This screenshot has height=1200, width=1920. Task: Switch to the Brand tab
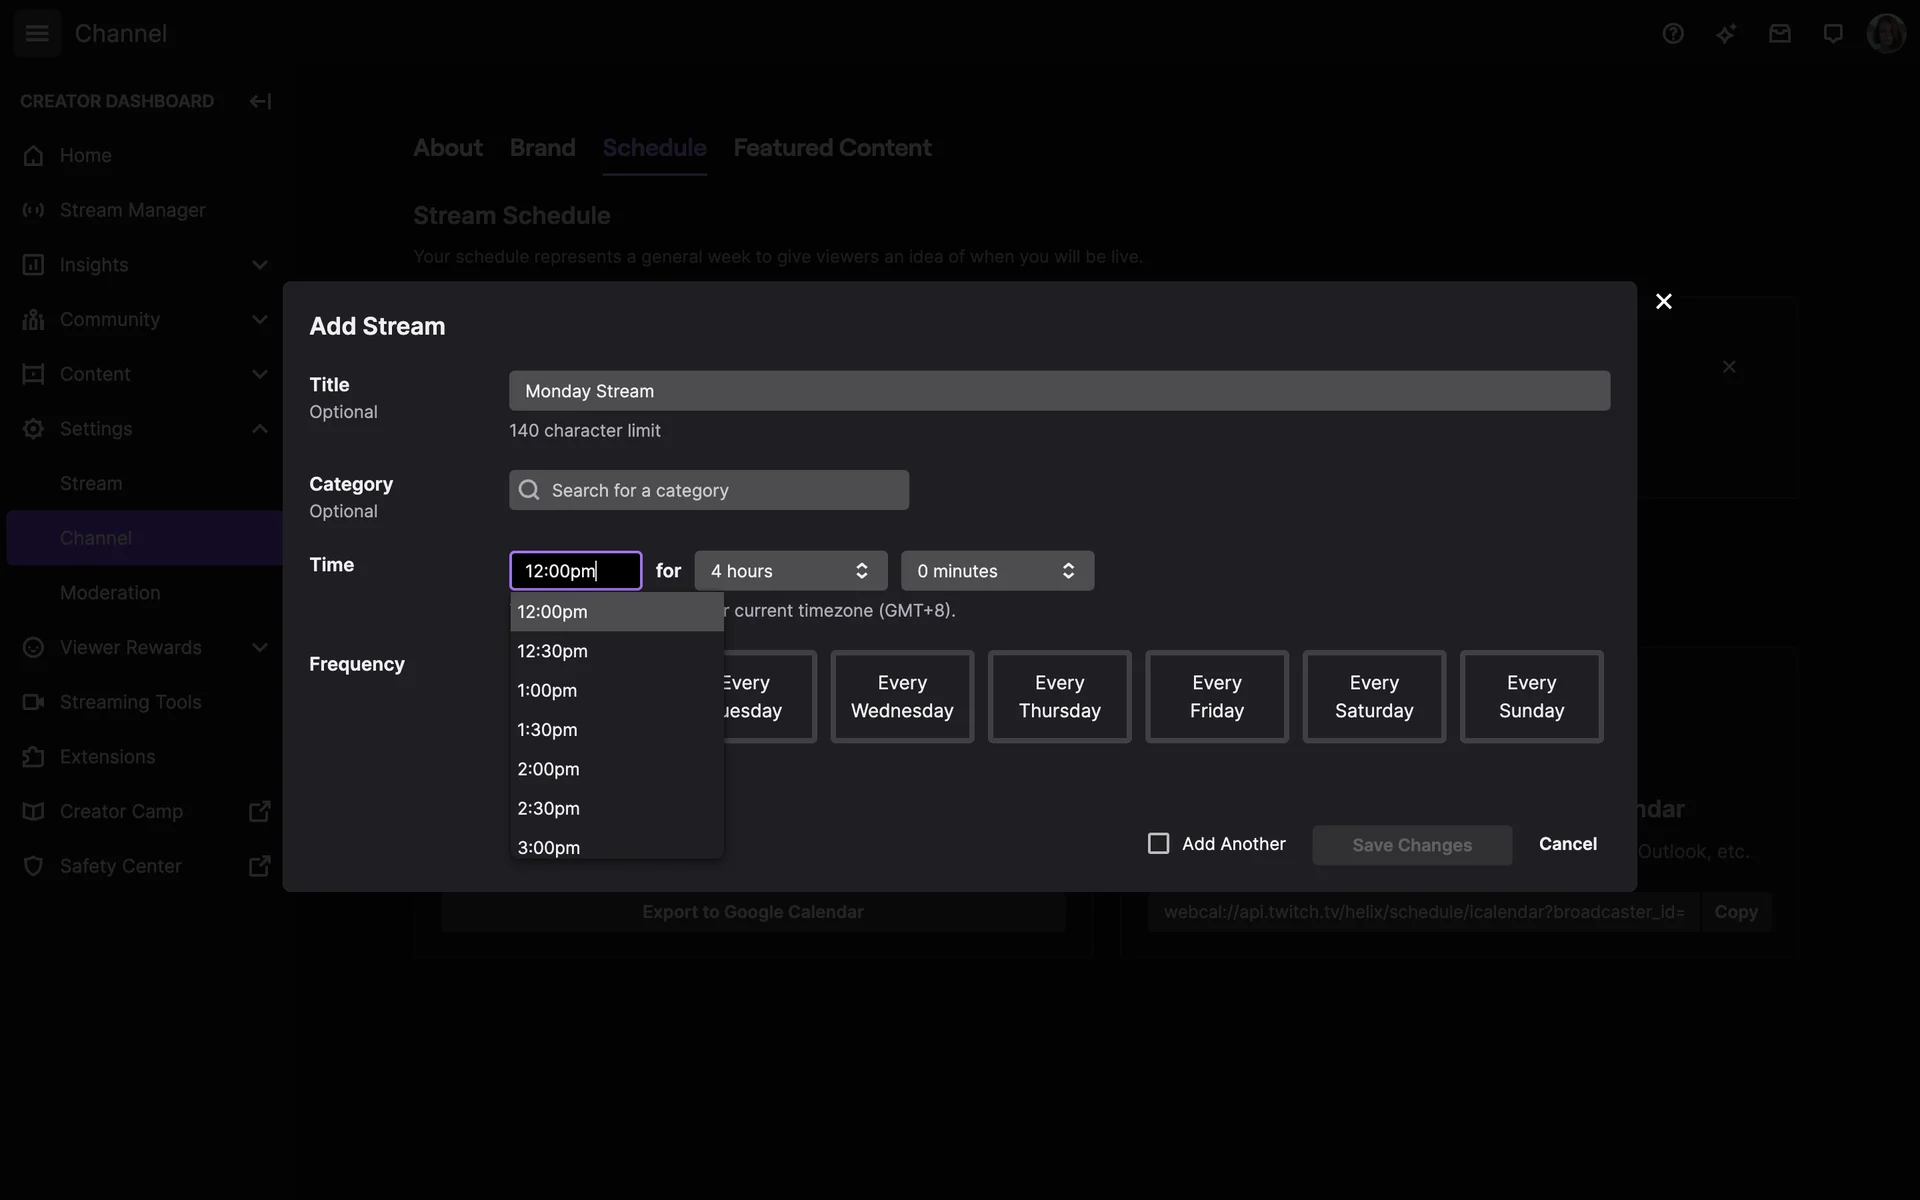(542, 148)
